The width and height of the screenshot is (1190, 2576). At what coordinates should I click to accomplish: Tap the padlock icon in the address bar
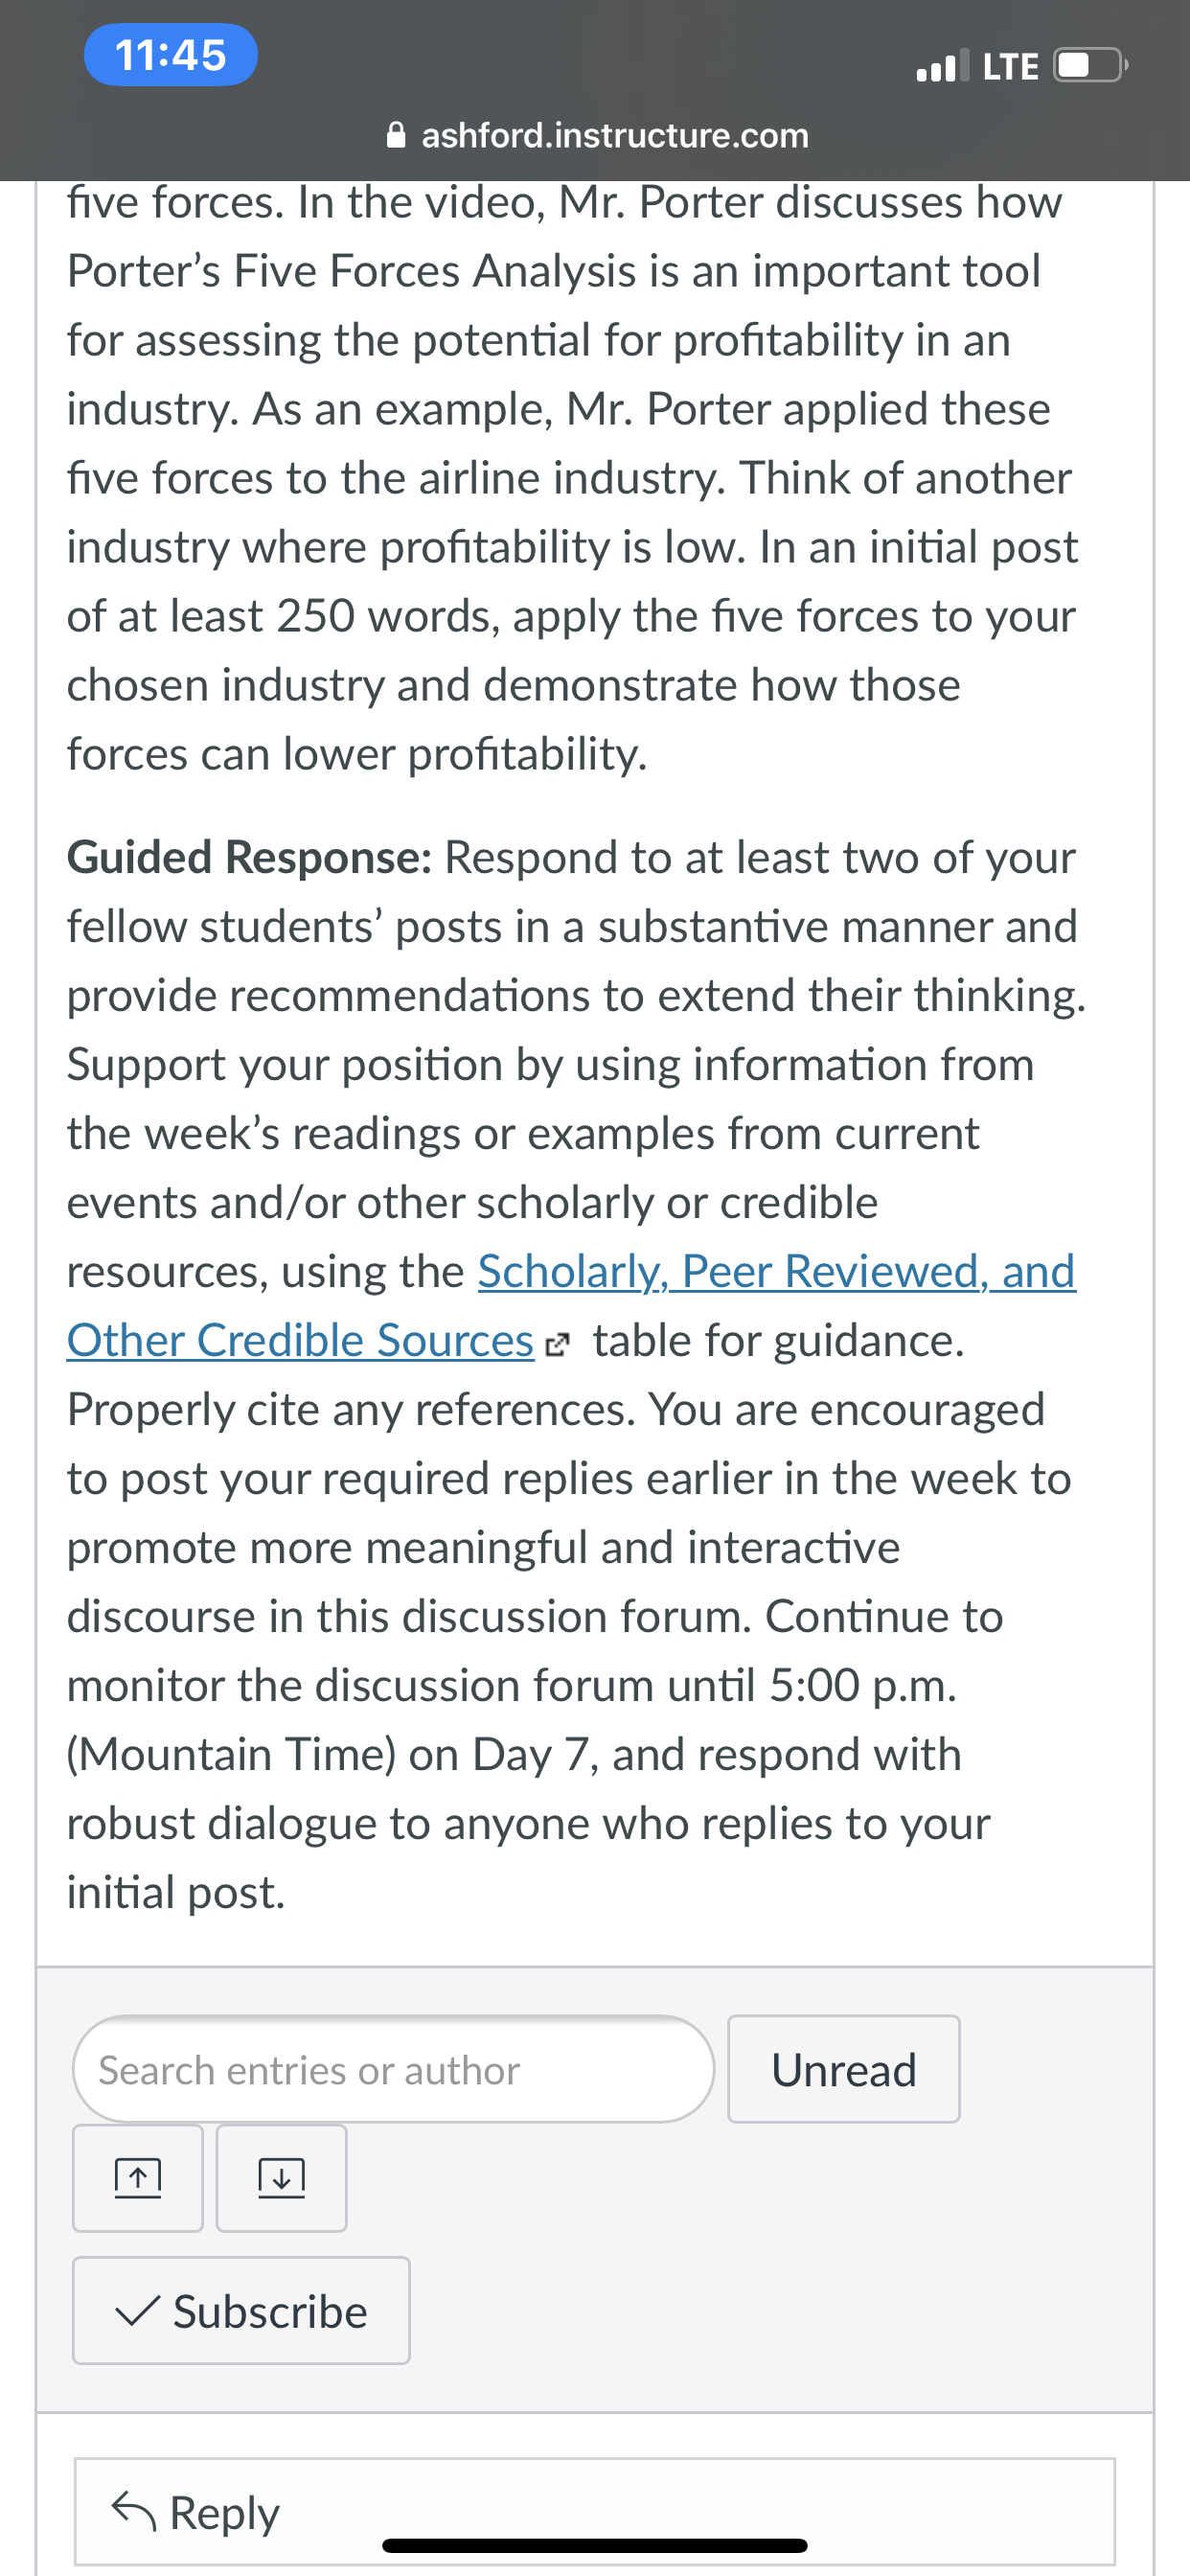(x=396, y=135)
